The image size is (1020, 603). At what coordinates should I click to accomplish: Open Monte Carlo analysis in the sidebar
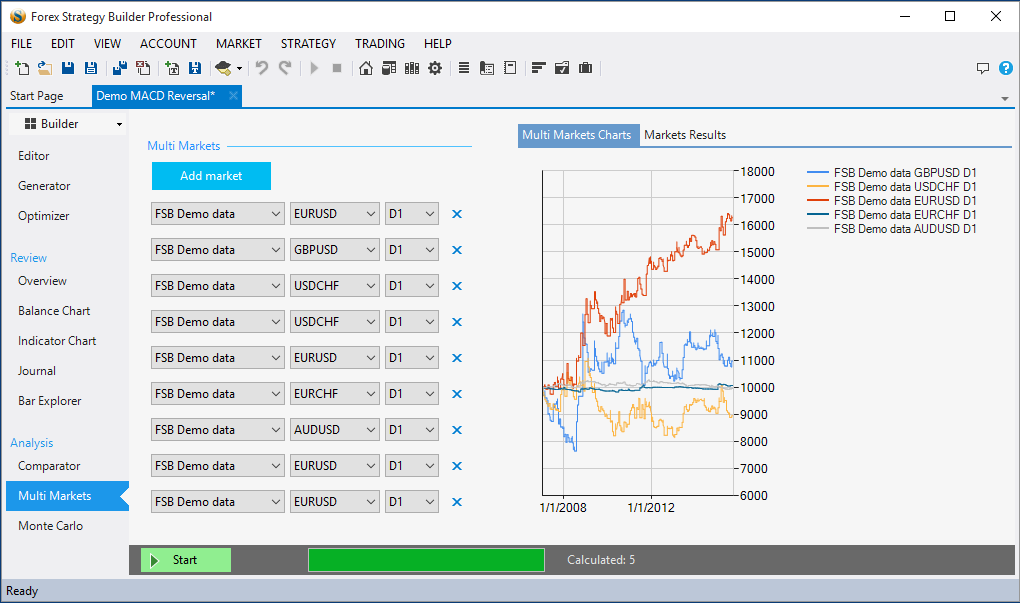[x=51, y=526]
